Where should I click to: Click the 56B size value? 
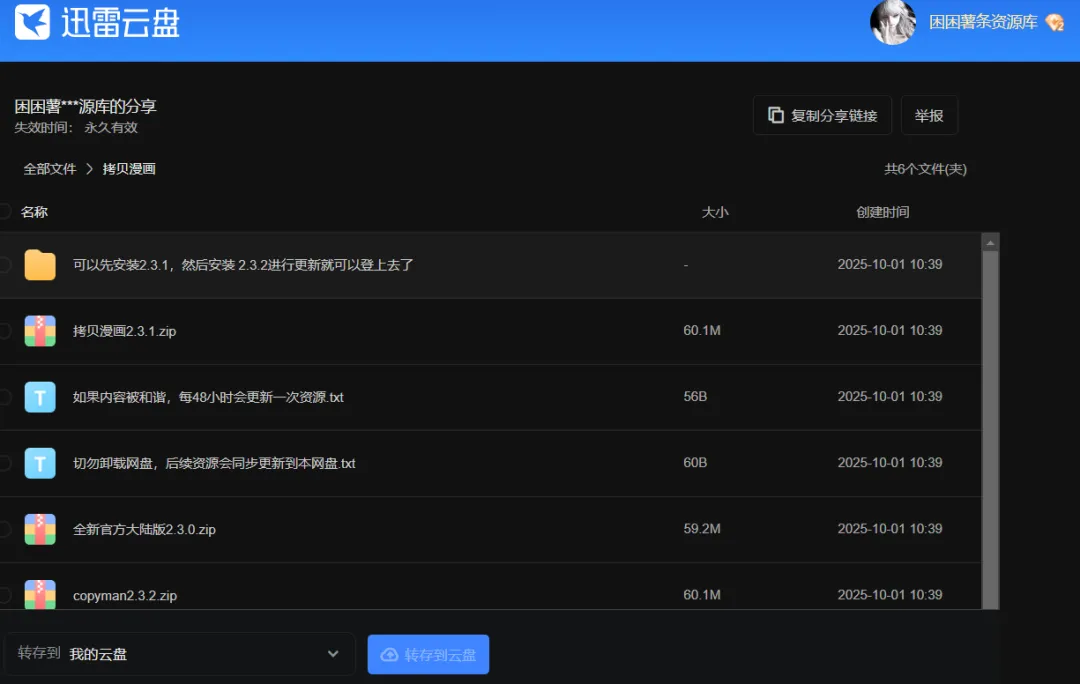tap(695, 396)
